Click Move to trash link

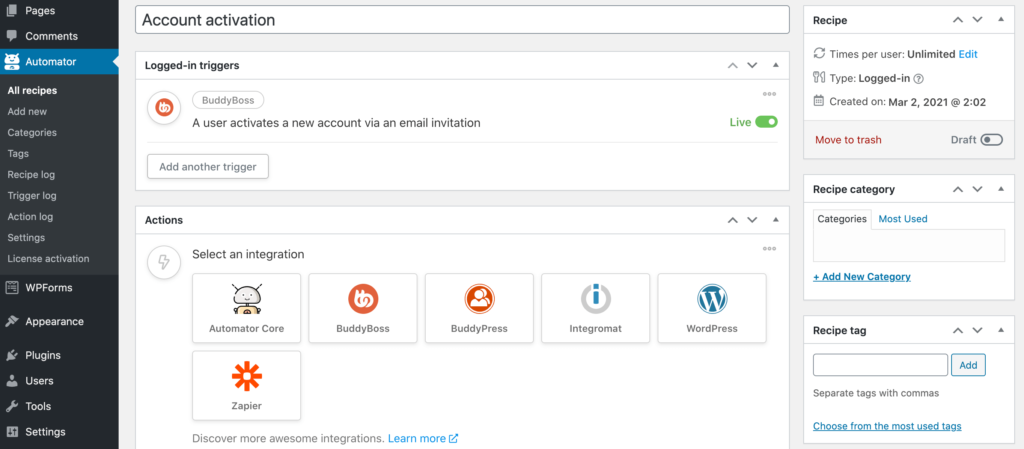click(x=848, y=140)
